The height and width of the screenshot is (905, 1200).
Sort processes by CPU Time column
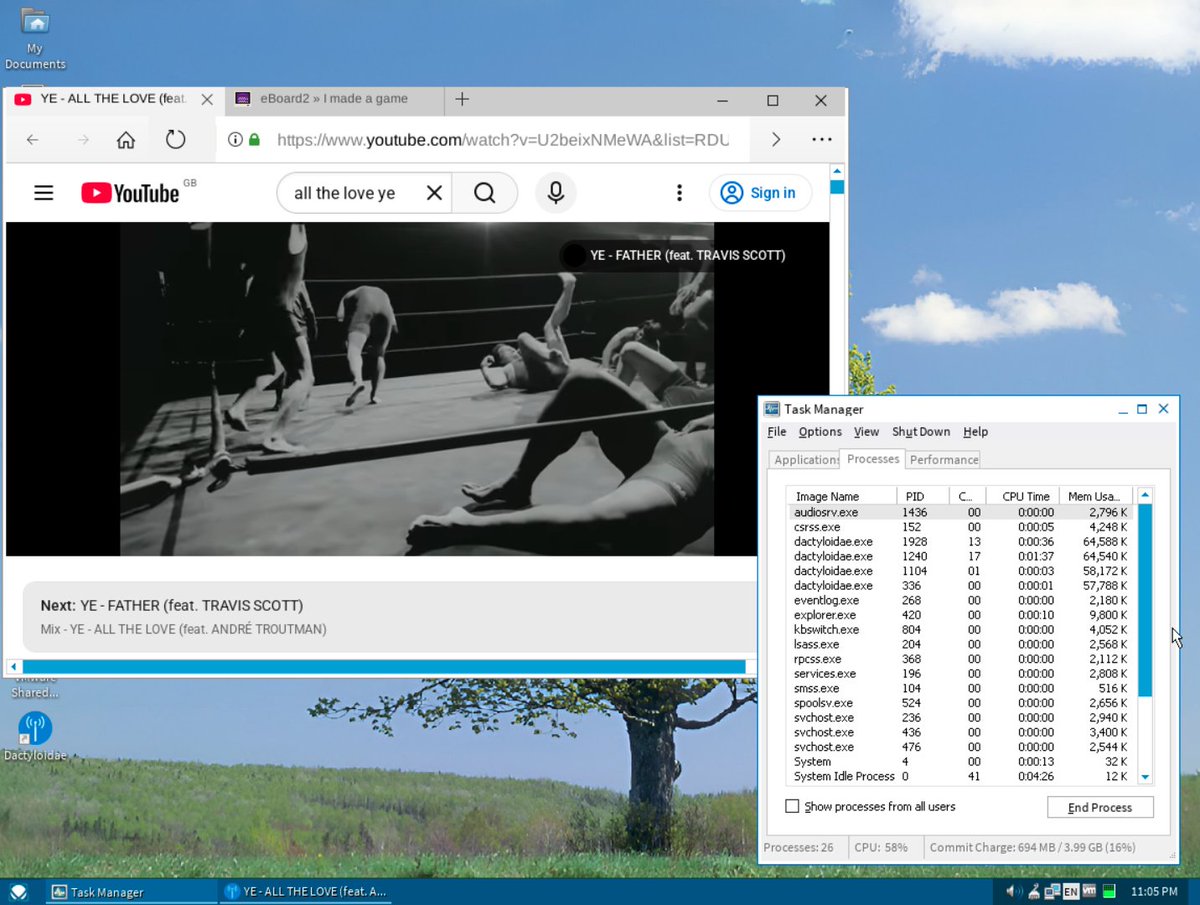(x=1022, y=496)
